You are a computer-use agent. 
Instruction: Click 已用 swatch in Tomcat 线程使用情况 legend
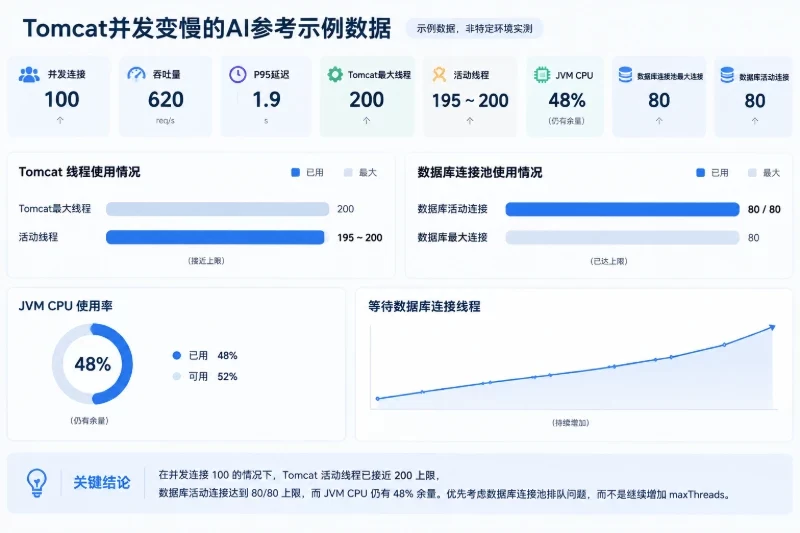click(x=295, y=172)
